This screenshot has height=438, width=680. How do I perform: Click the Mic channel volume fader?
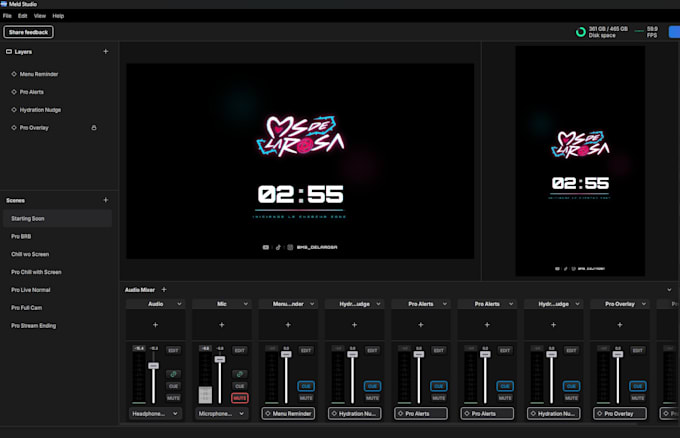click(x=220, y=359)
